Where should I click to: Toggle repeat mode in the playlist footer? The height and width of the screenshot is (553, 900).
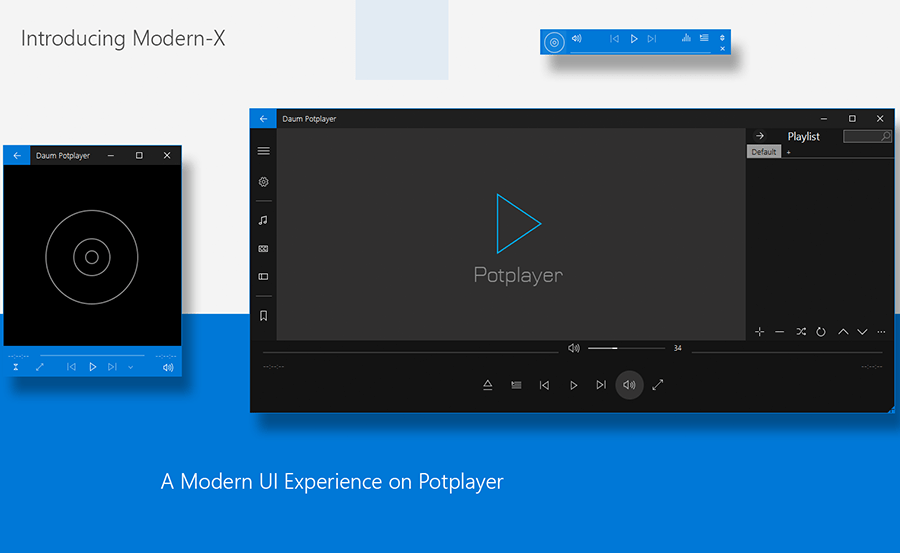point(821,332)
